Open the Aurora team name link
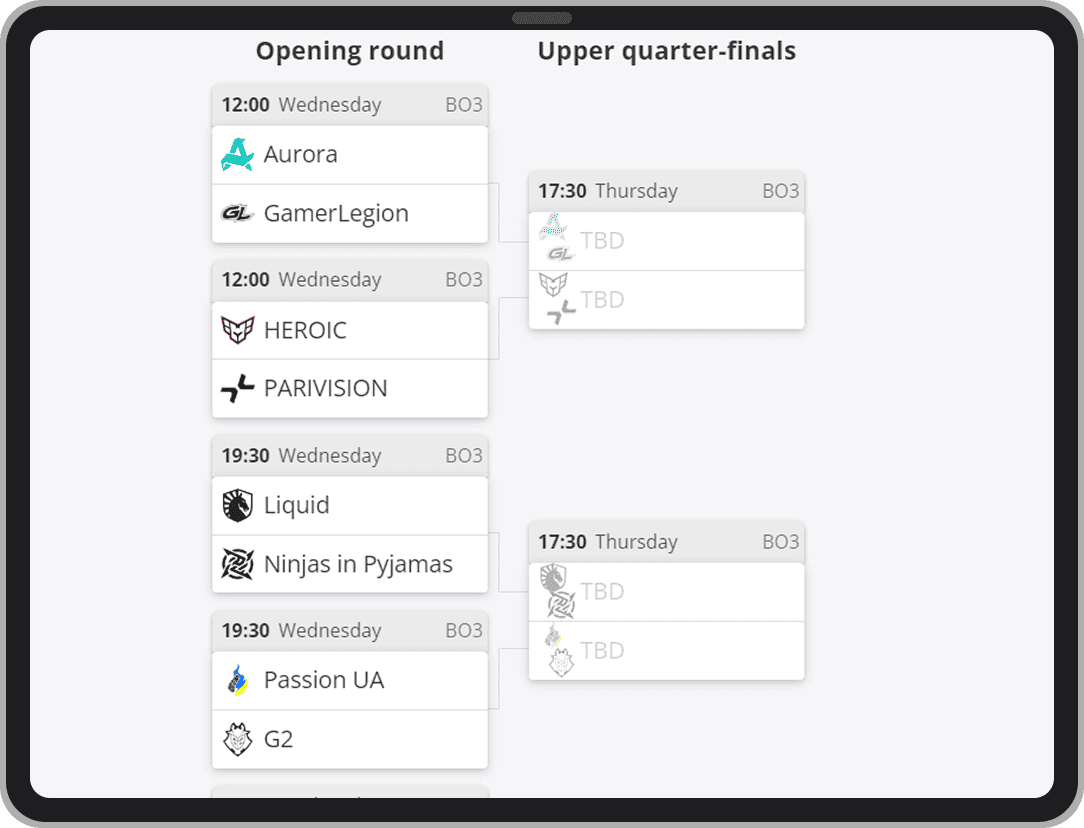 click(x=300, y=155)
